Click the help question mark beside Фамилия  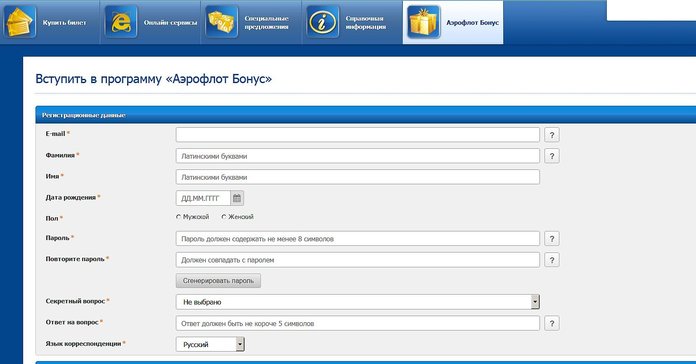pos(552,156)
